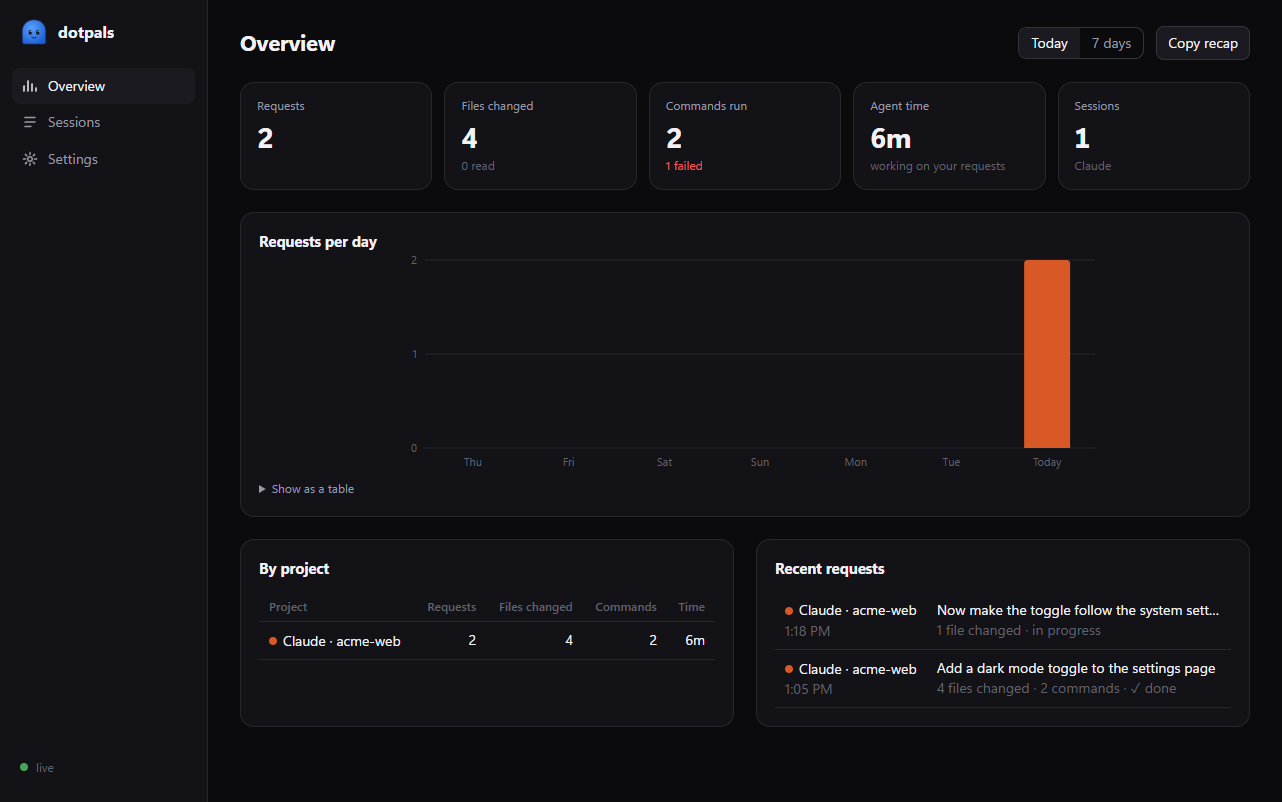This screenshot has width=1282, height=802.
Task: Click the Copy recap button
Action: (x=1202, y=43)
